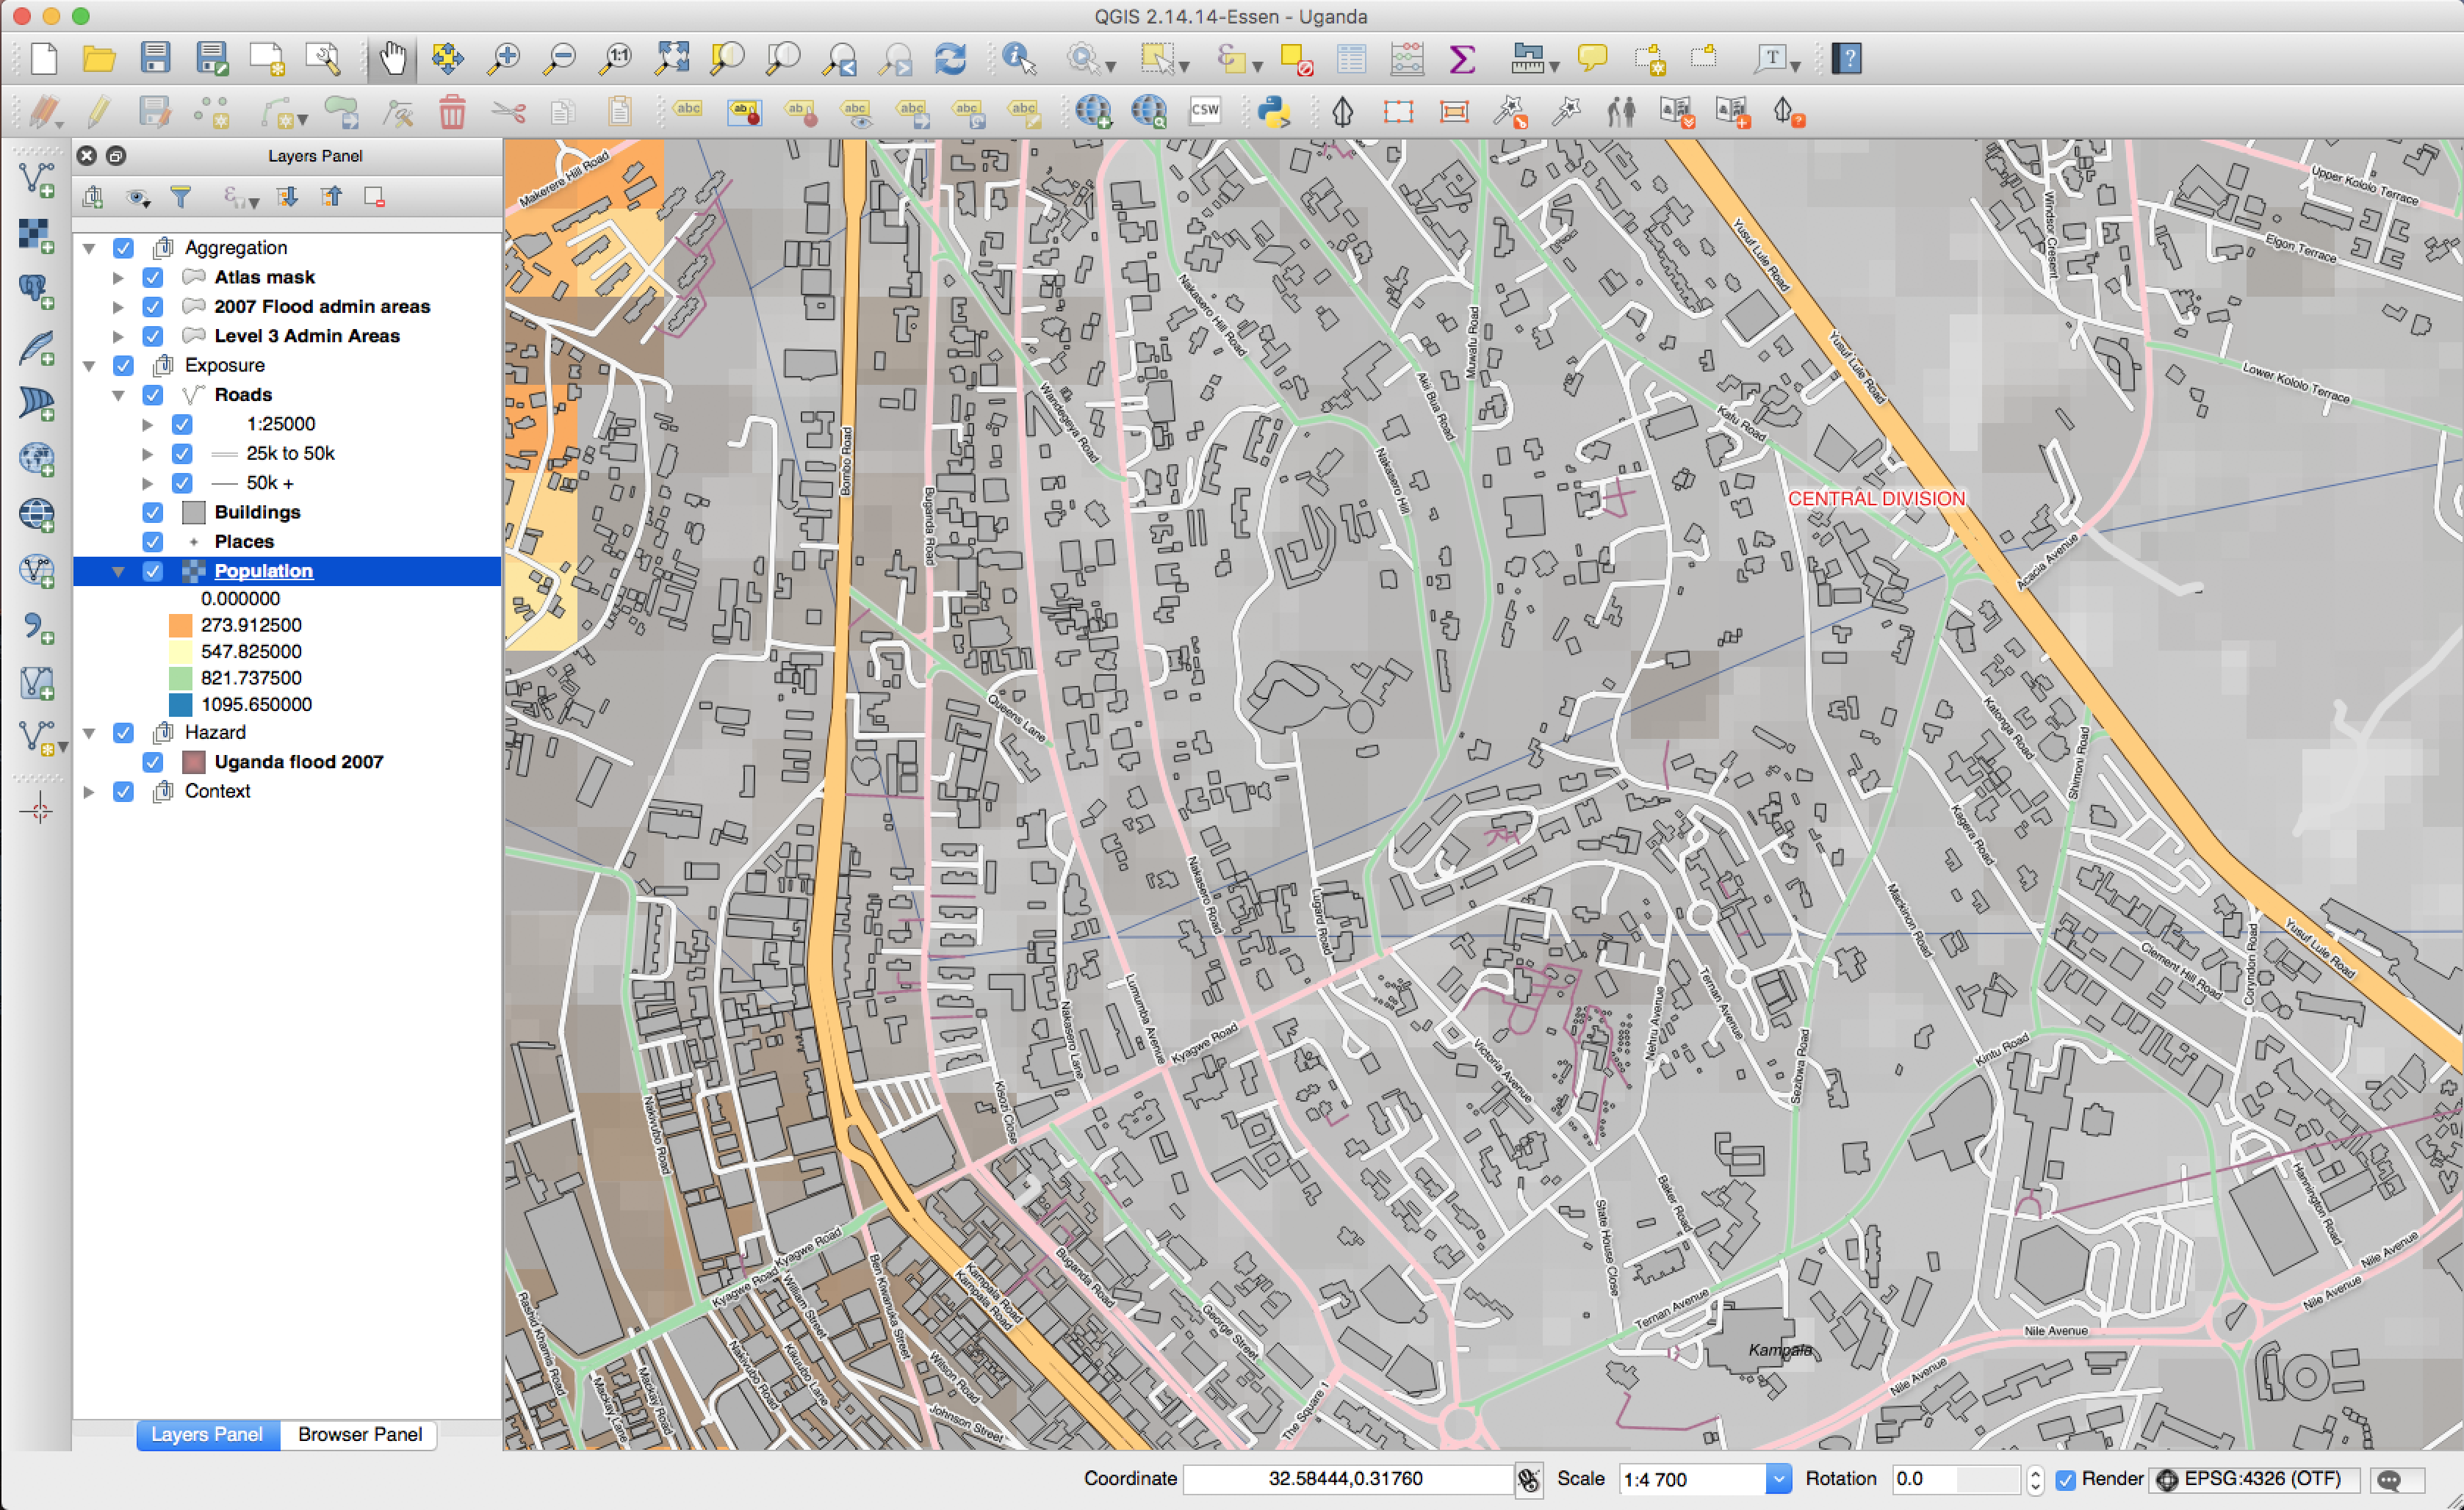The image size is (2464, 1510).
Task: Uncheck the Aggregation group checkbox
Action: click(123, 248)
